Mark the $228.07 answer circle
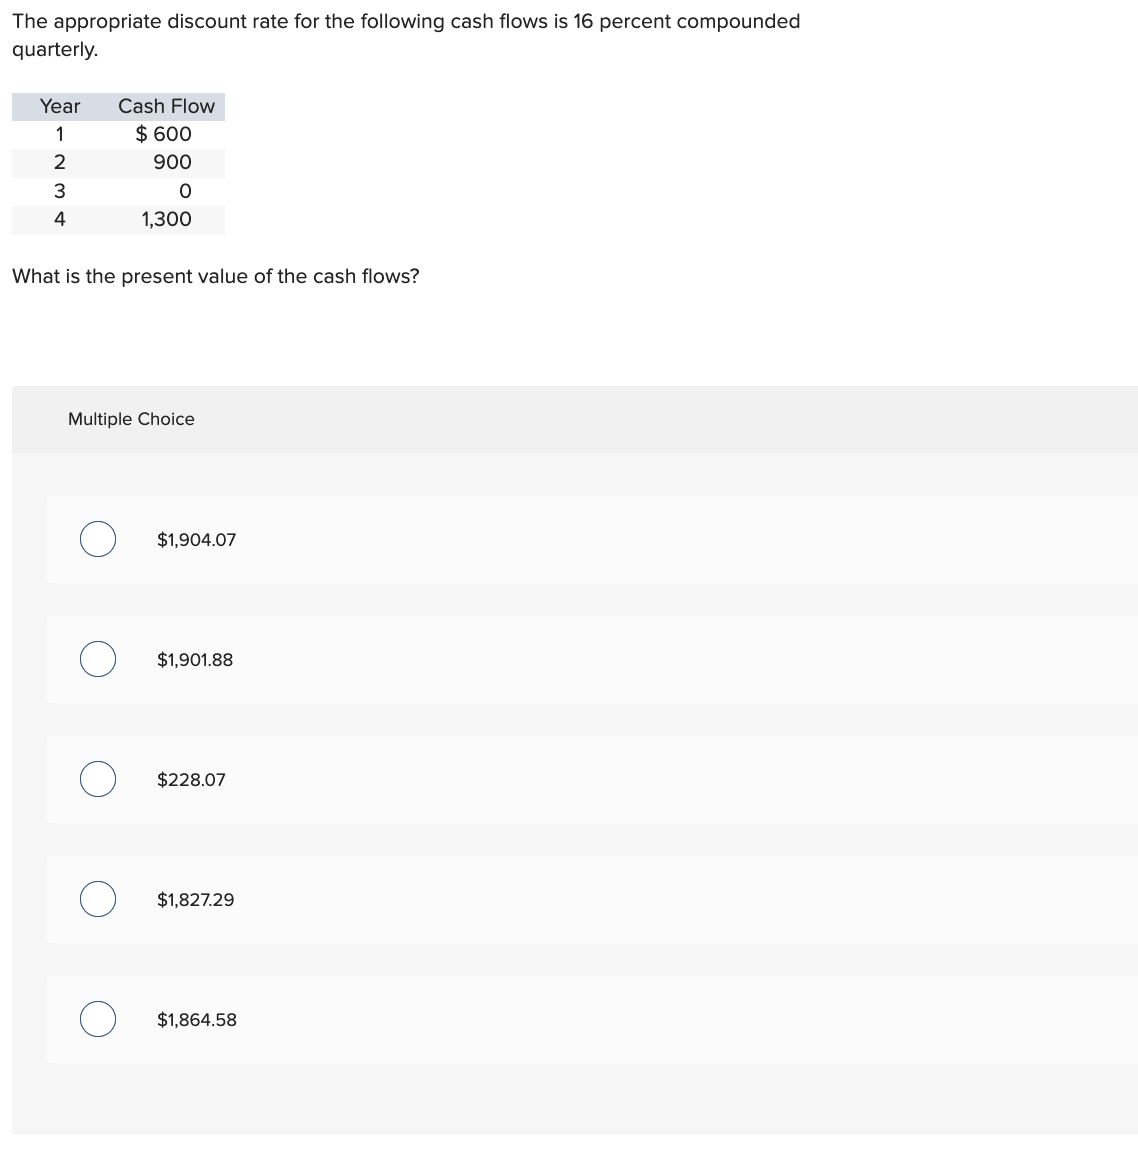 (x=98, y=779)
